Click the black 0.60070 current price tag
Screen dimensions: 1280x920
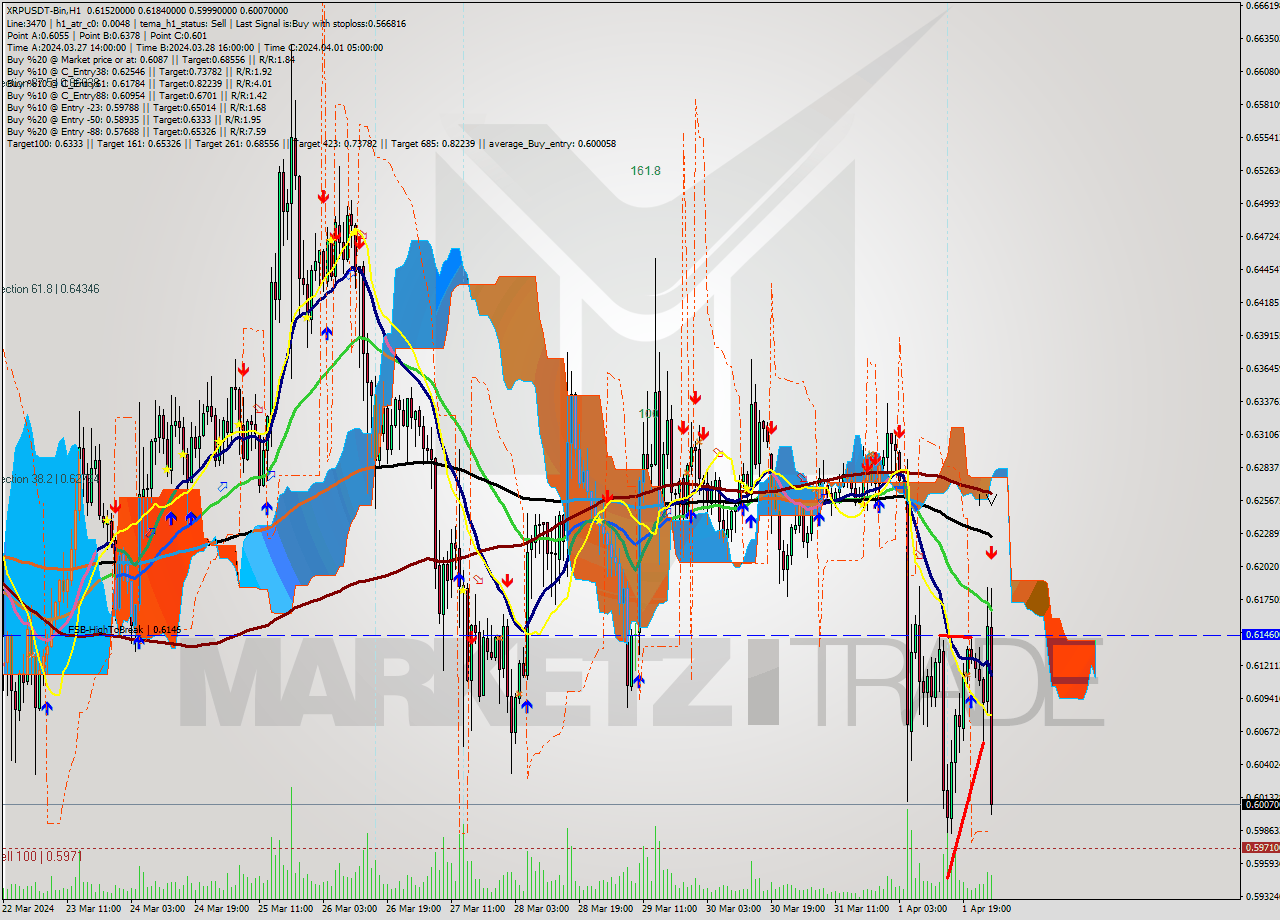[1259, 804]
